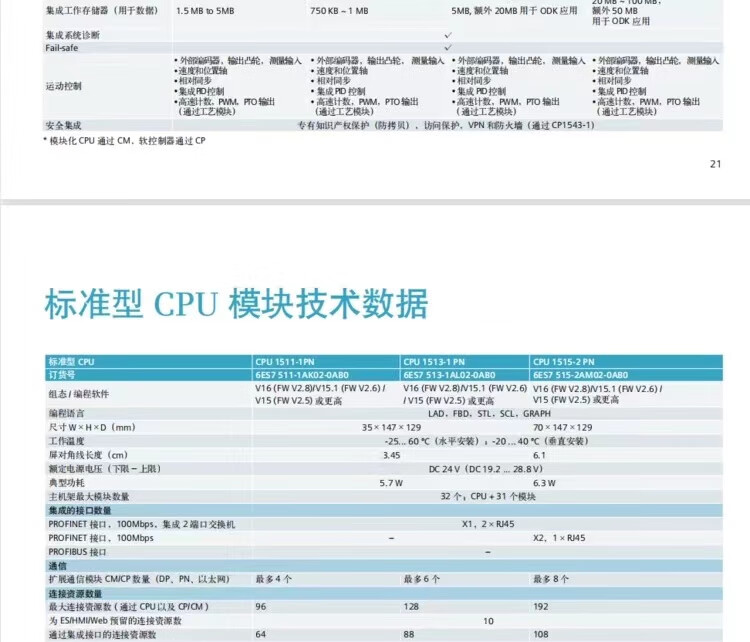
Task: Click the value "DC 24 V (DC 19.2 ... 28.8 V)"
Action: (485, 469)
